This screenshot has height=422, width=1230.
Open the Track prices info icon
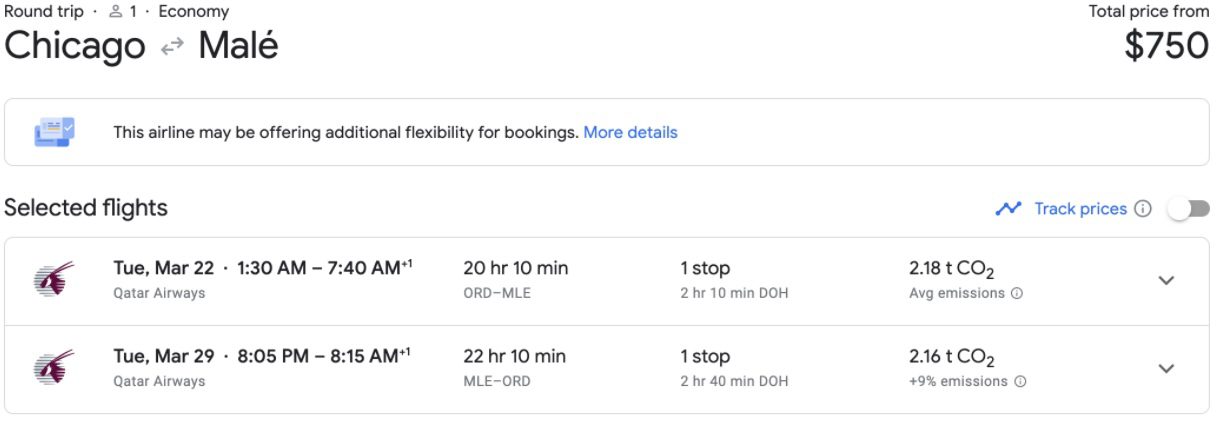(1143, 209)
